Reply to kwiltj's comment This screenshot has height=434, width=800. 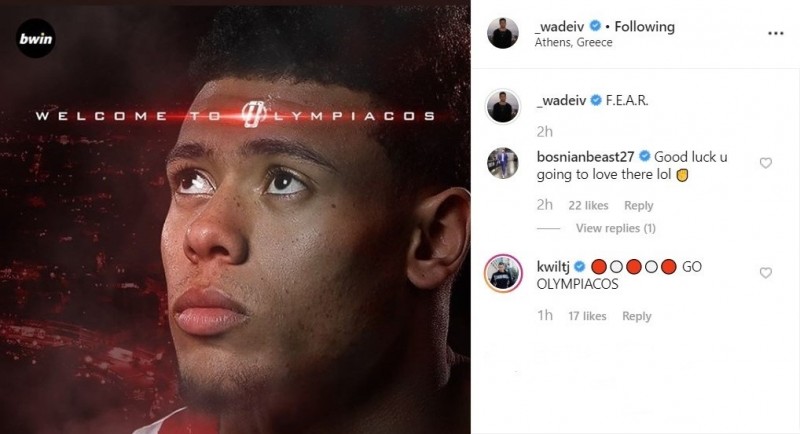(x=637, y=316)
